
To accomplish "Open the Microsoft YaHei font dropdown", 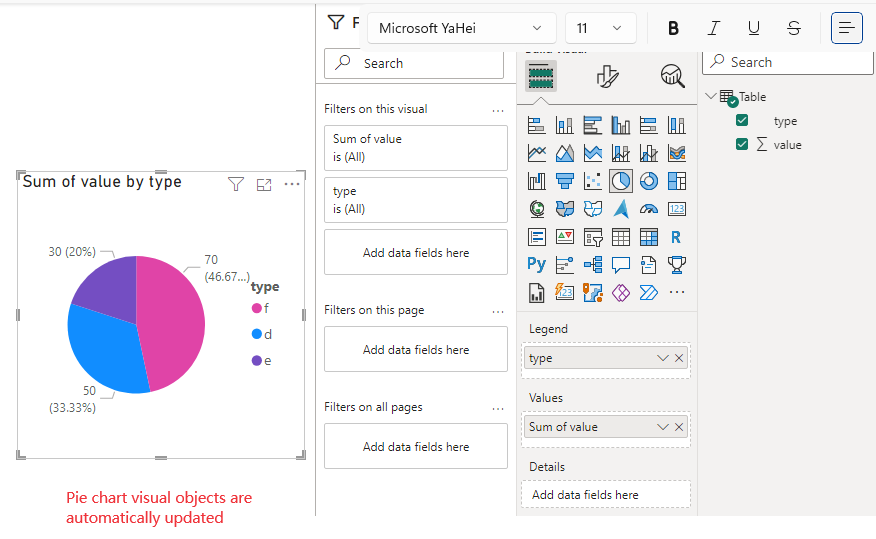I will coord(461,28).
